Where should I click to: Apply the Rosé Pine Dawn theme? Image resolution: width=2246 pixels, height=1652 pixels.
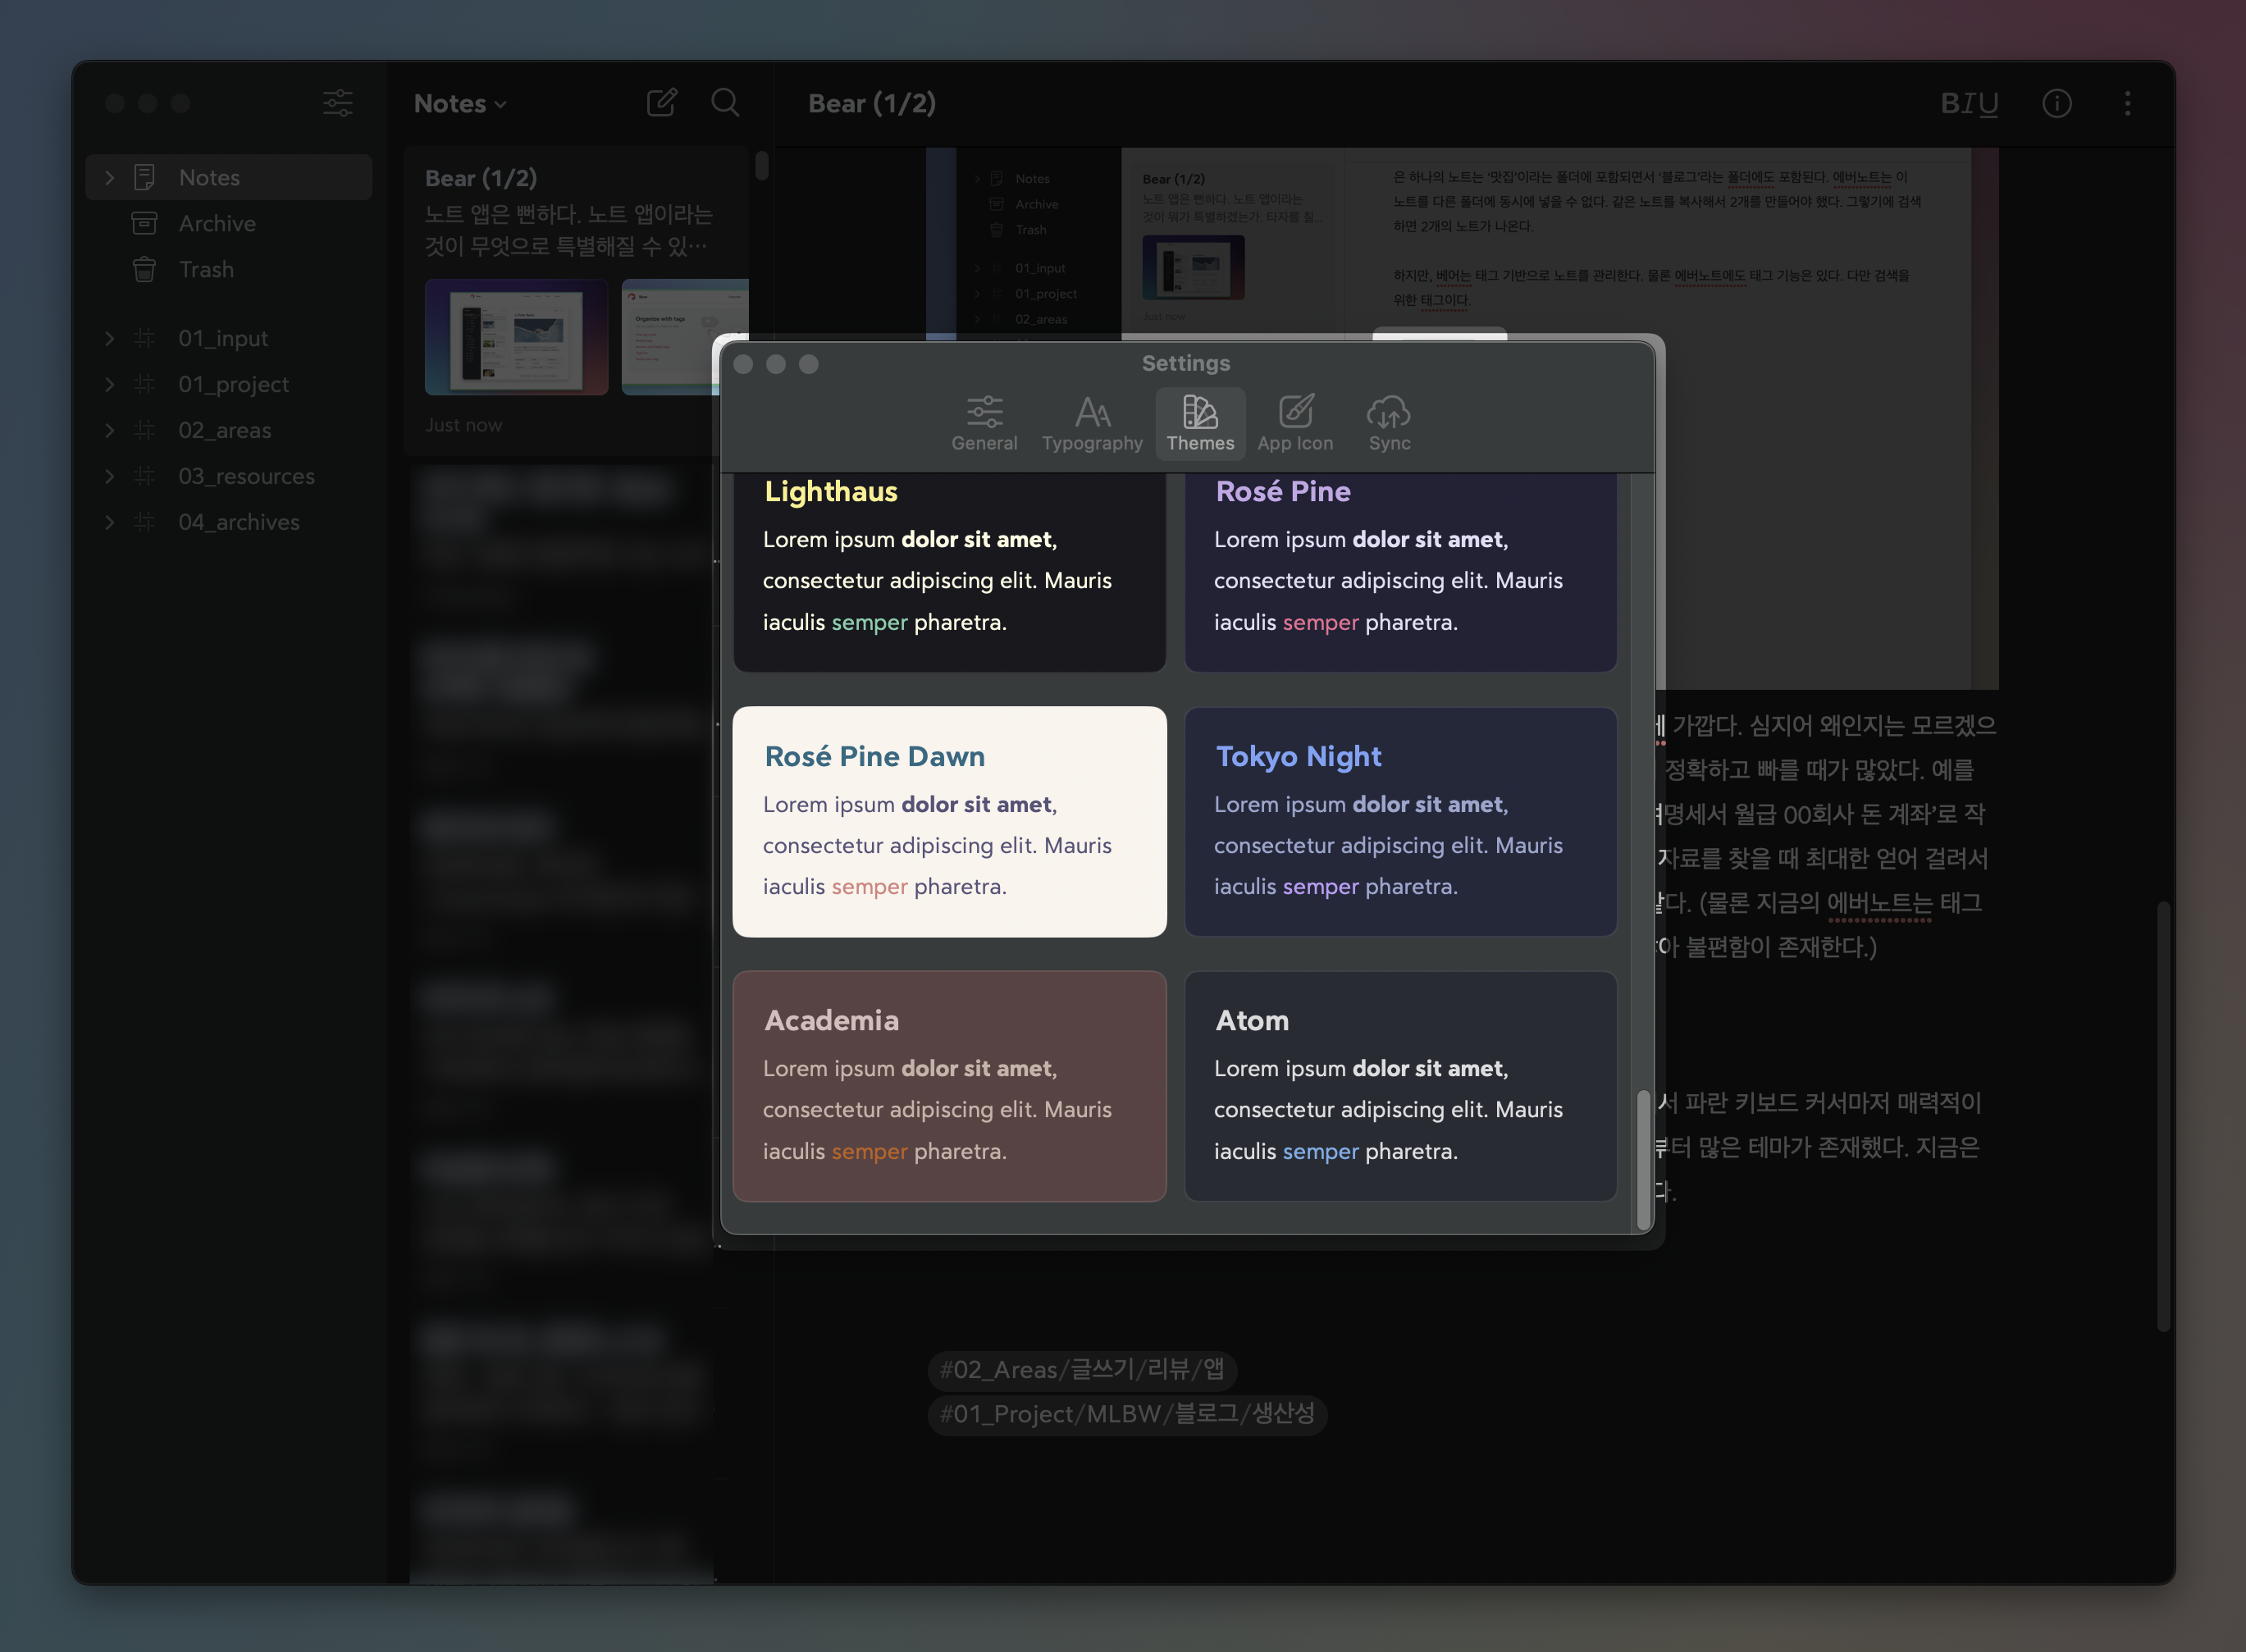pos(949,822)
